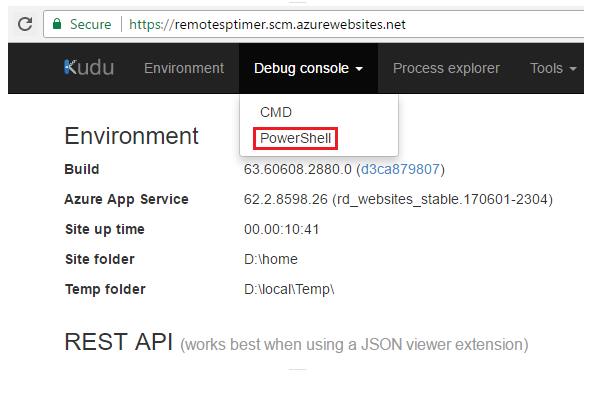
Task: Choose CMD from the debug console menu
Action: tap(276, 112)
